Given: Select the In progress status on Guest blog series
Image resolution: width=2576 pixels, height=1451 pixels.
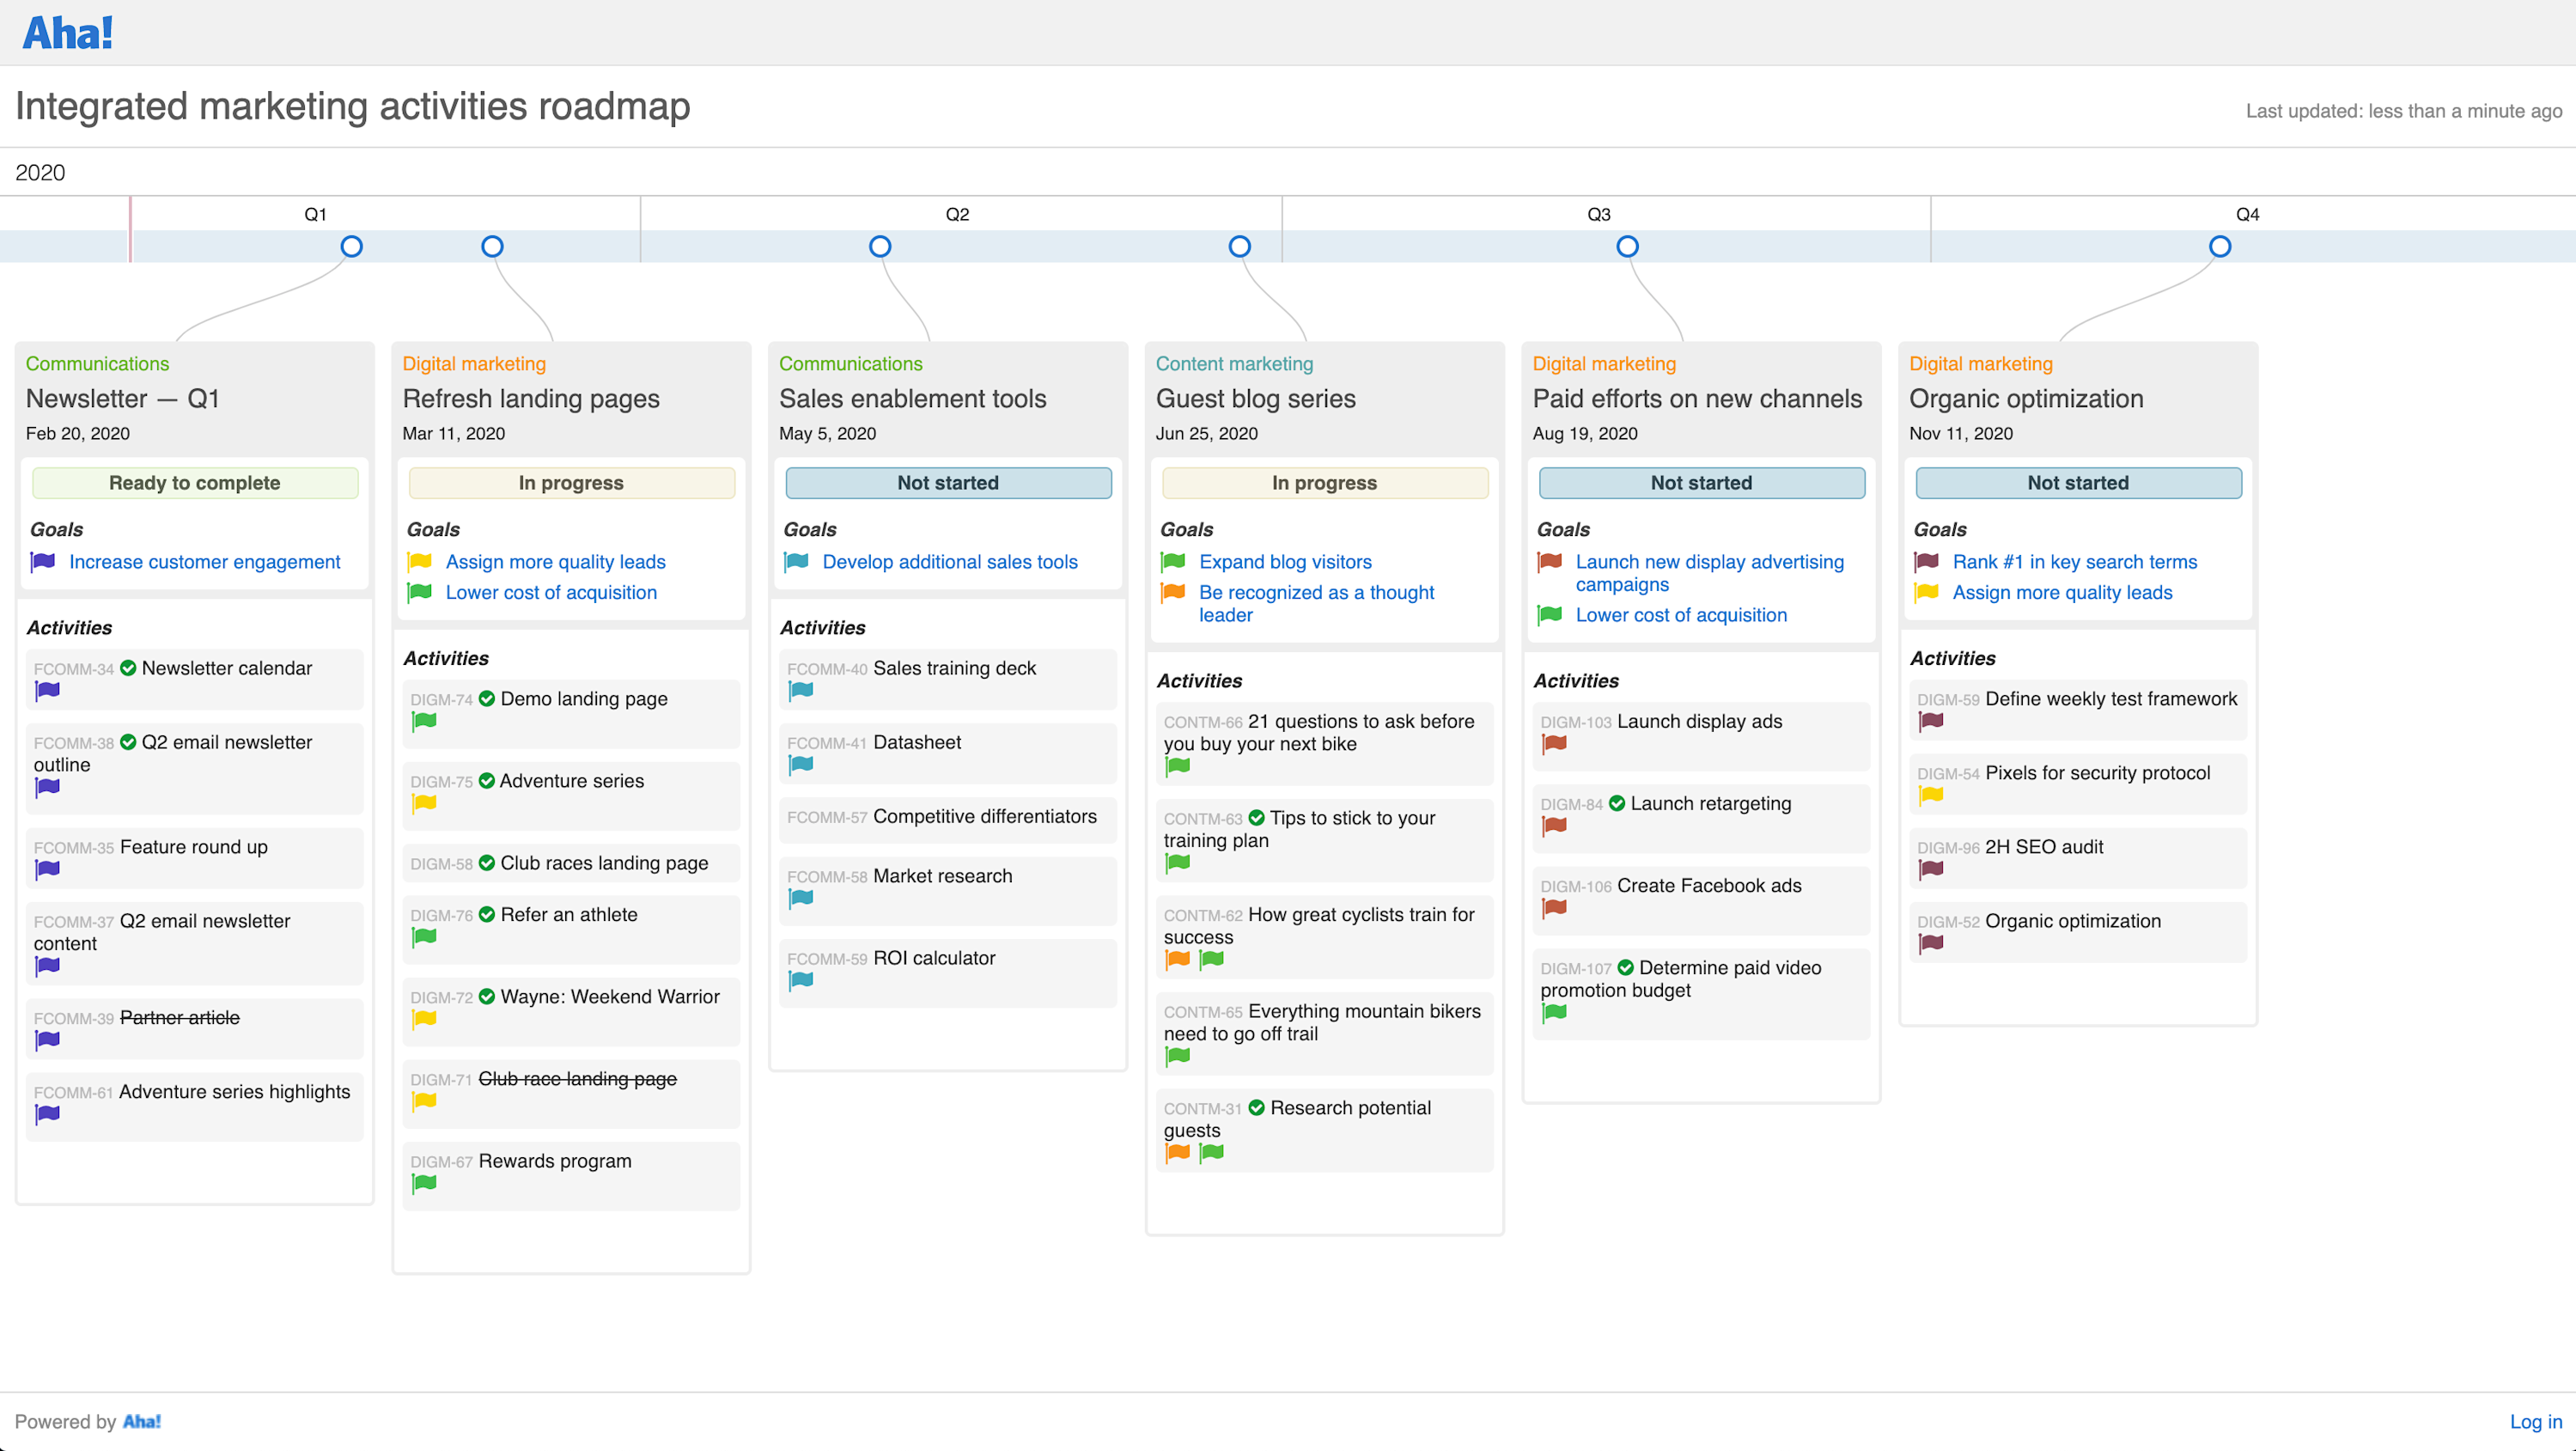Looking at the screenshot, I should [x=1324, y=482].
